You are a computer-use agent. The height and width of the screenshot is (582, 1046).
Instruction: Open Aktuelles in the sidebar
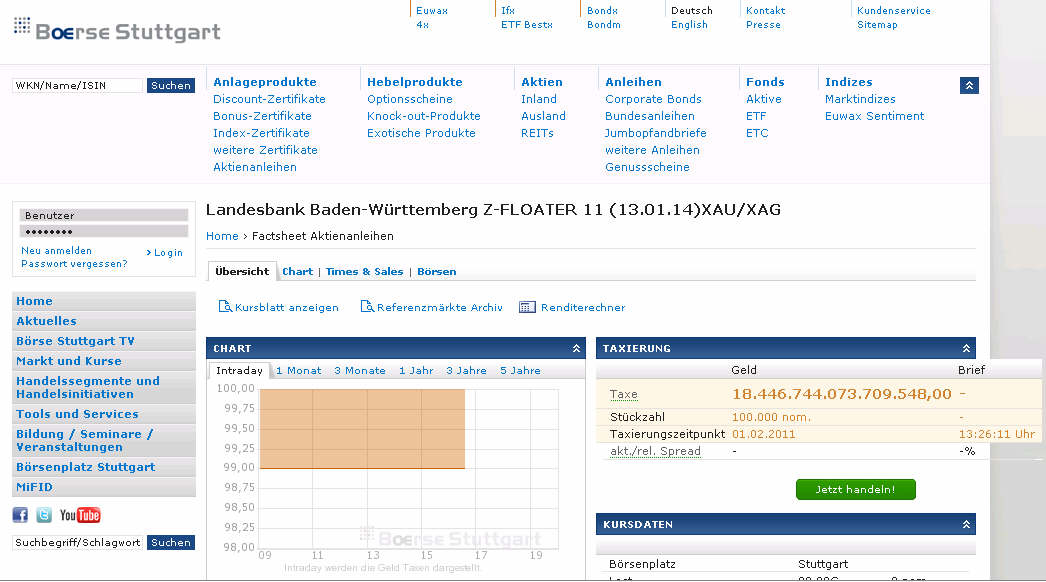[x=104, y=321]
